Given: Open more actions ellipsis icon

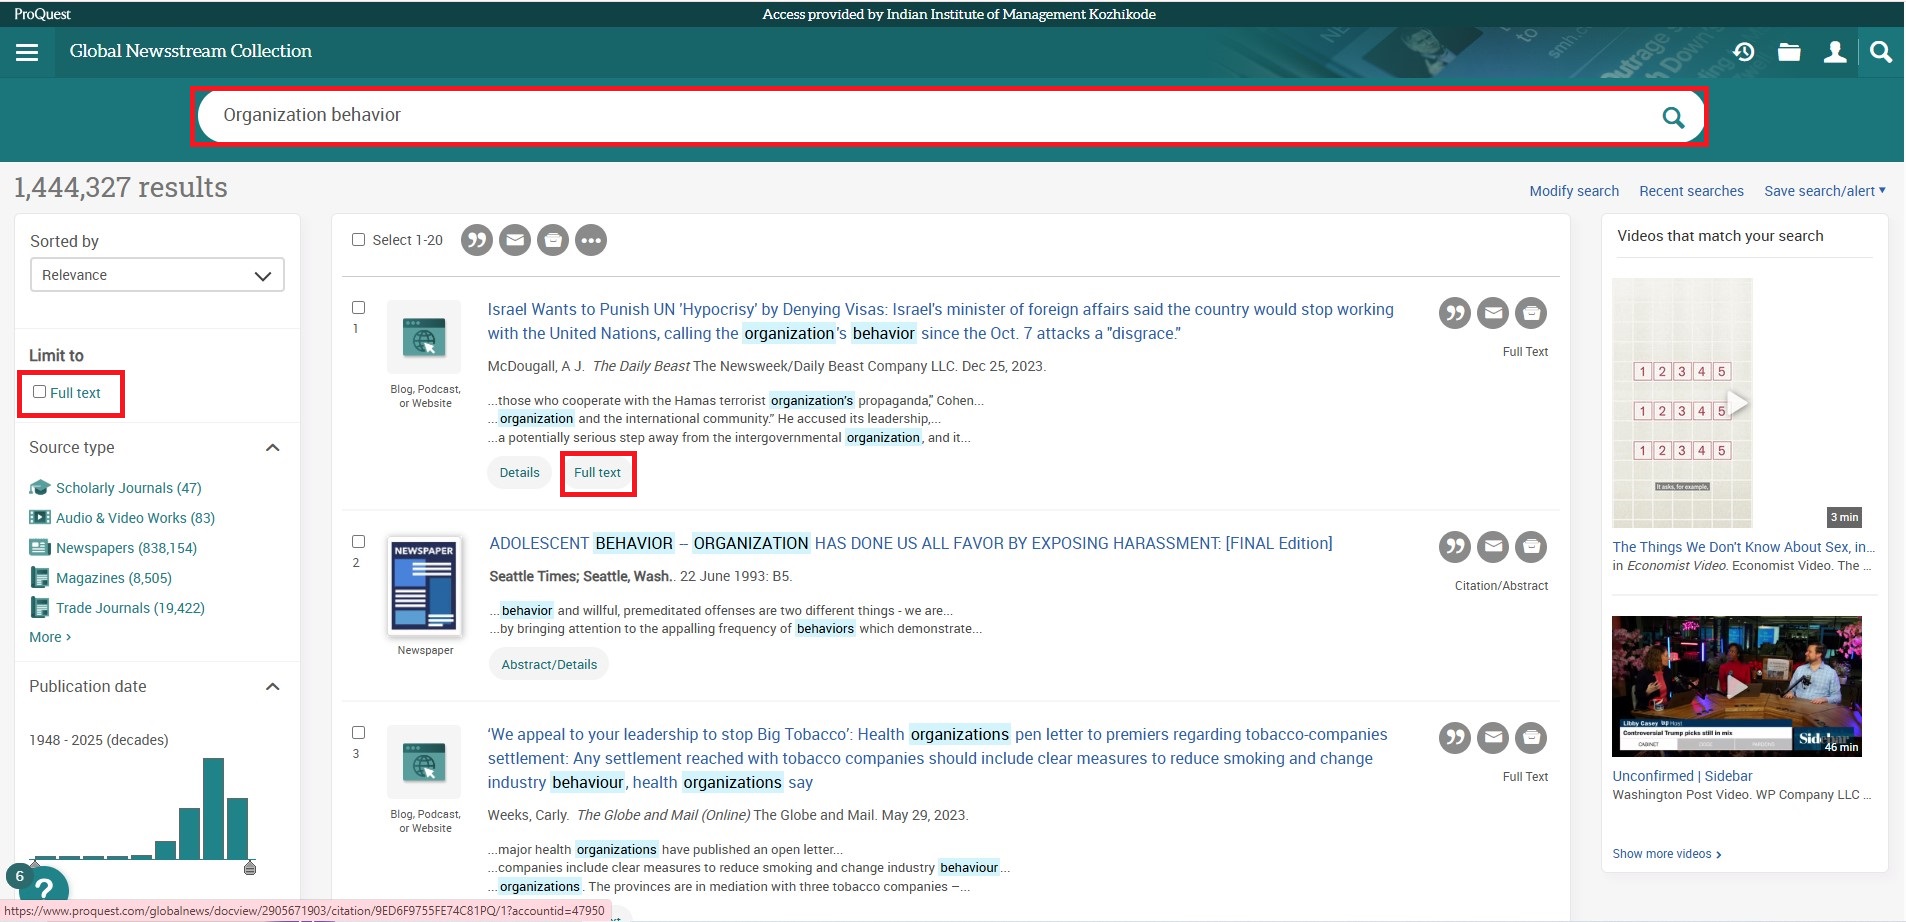Looking at the screenshot, I should pos(591,240).
